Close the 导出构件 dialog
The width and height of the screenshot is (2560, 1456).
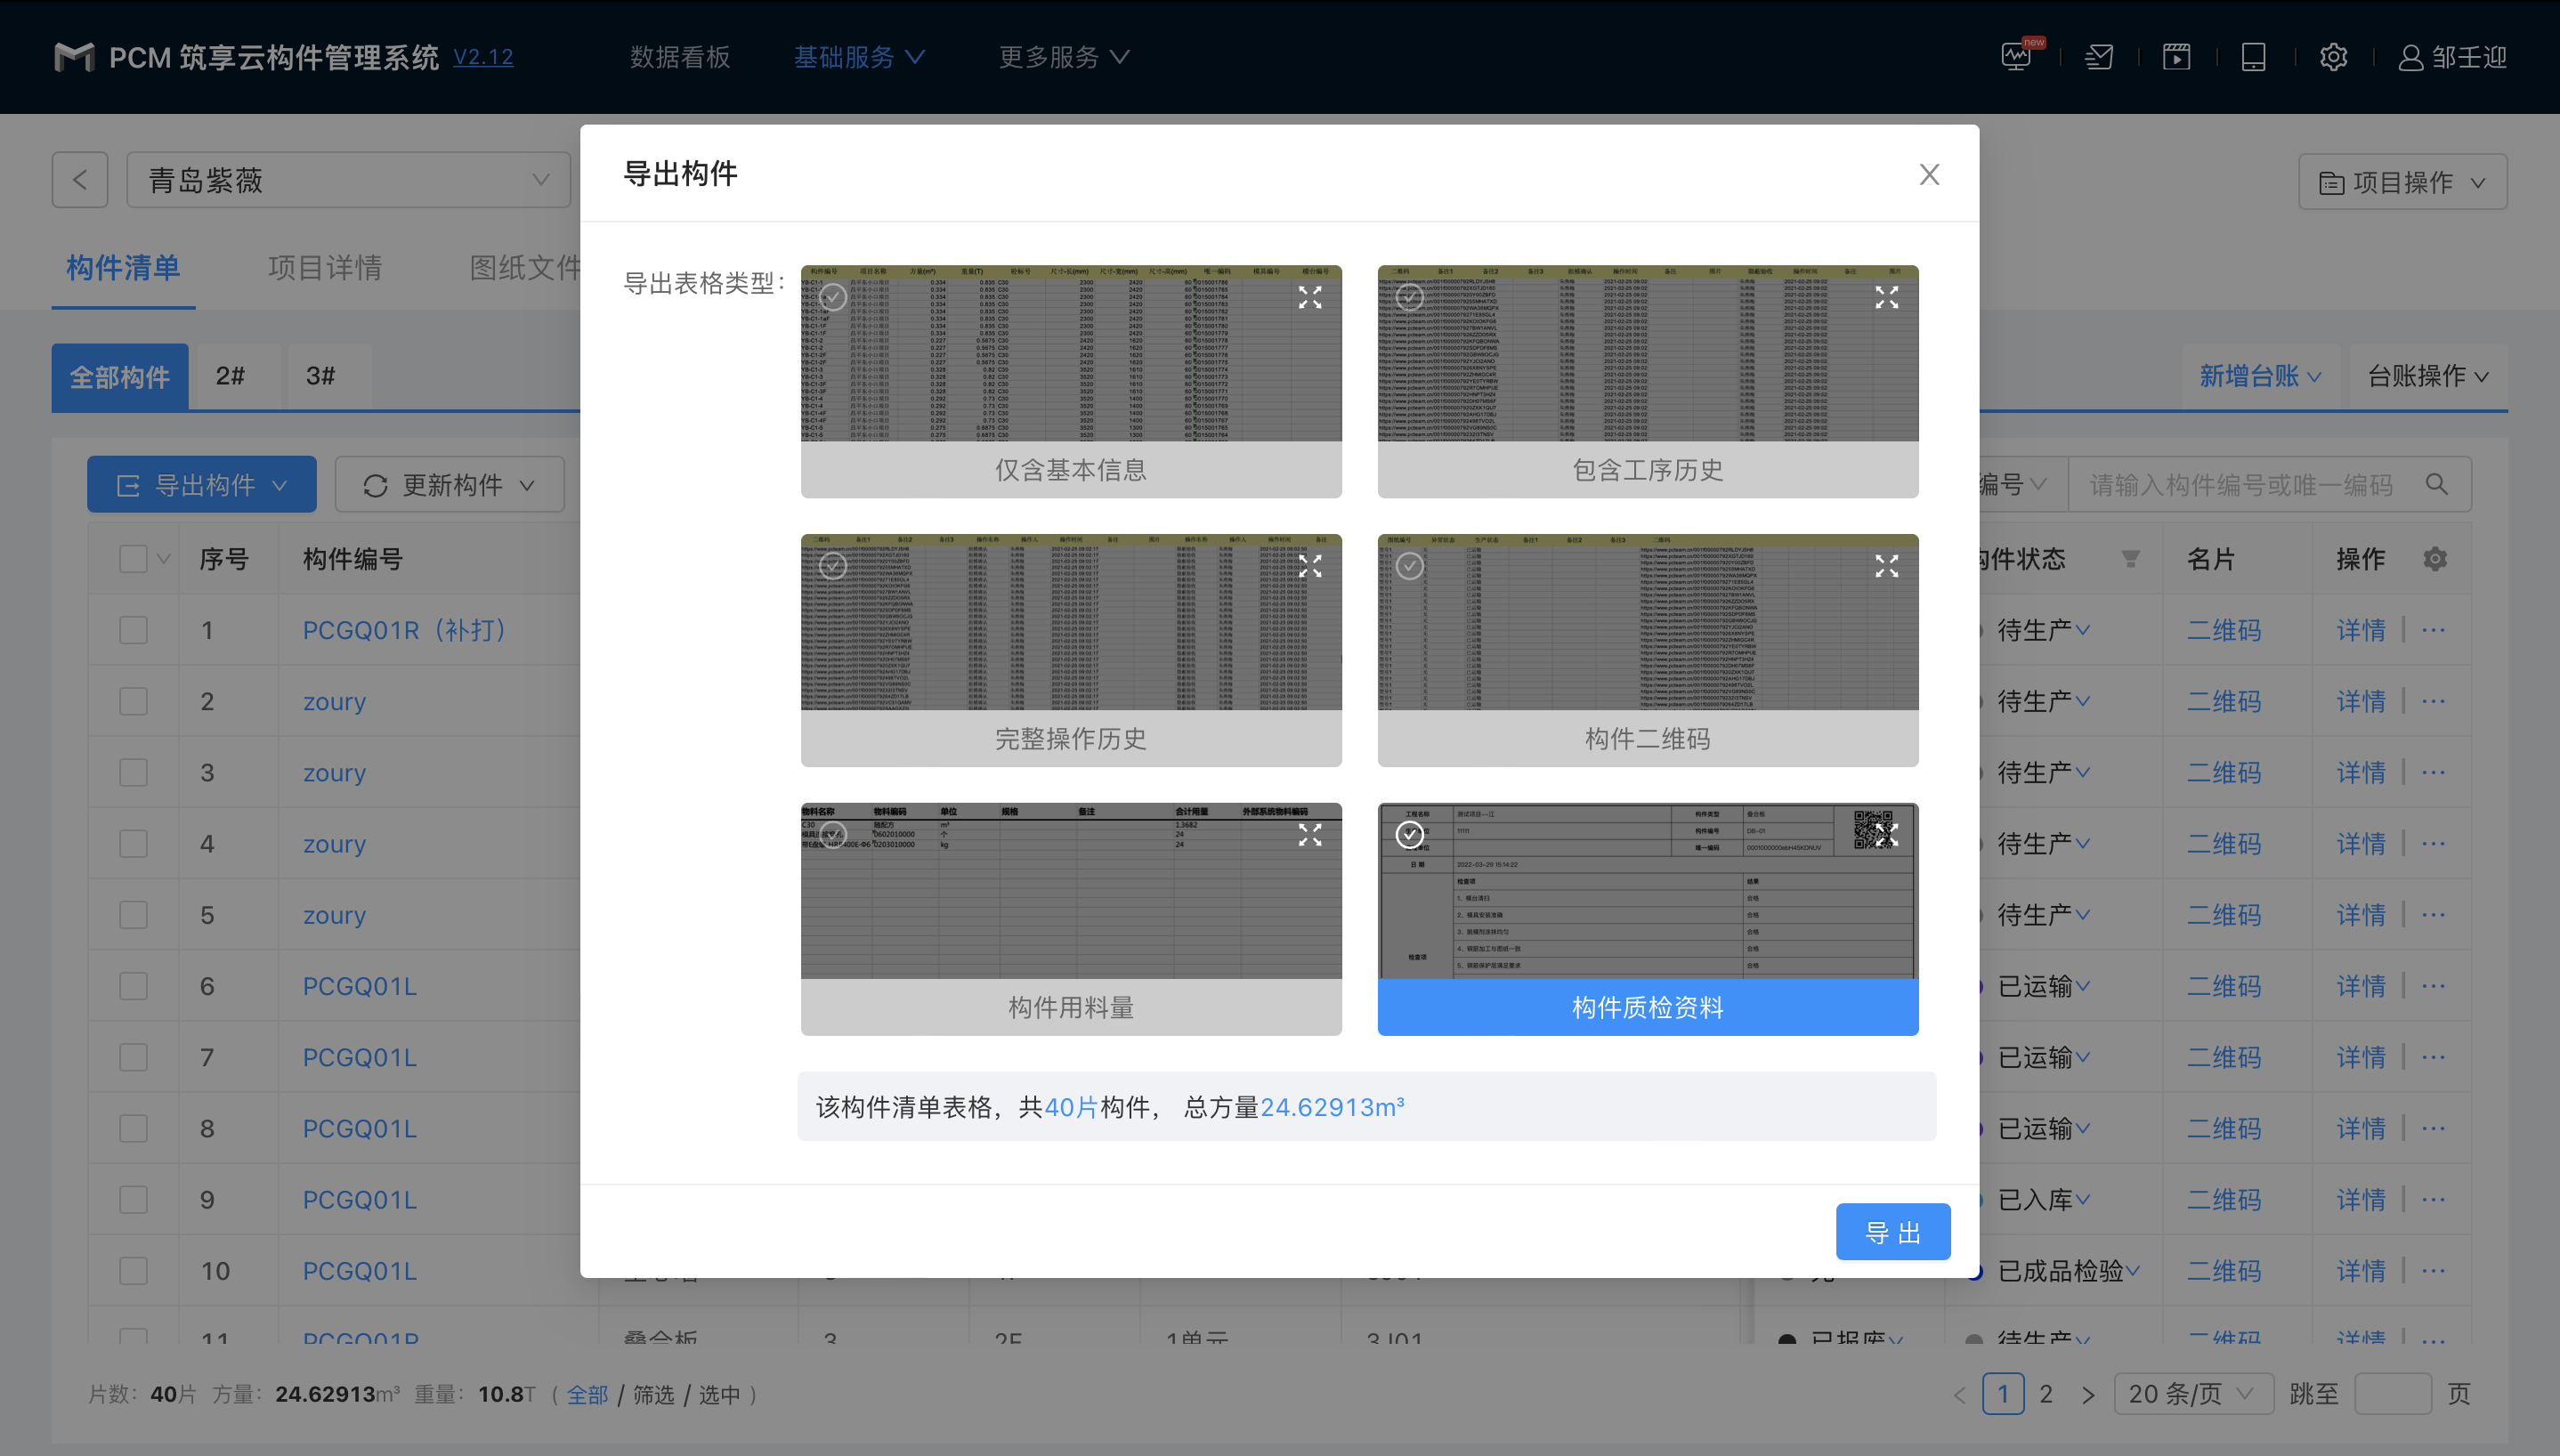[1929, 175]
